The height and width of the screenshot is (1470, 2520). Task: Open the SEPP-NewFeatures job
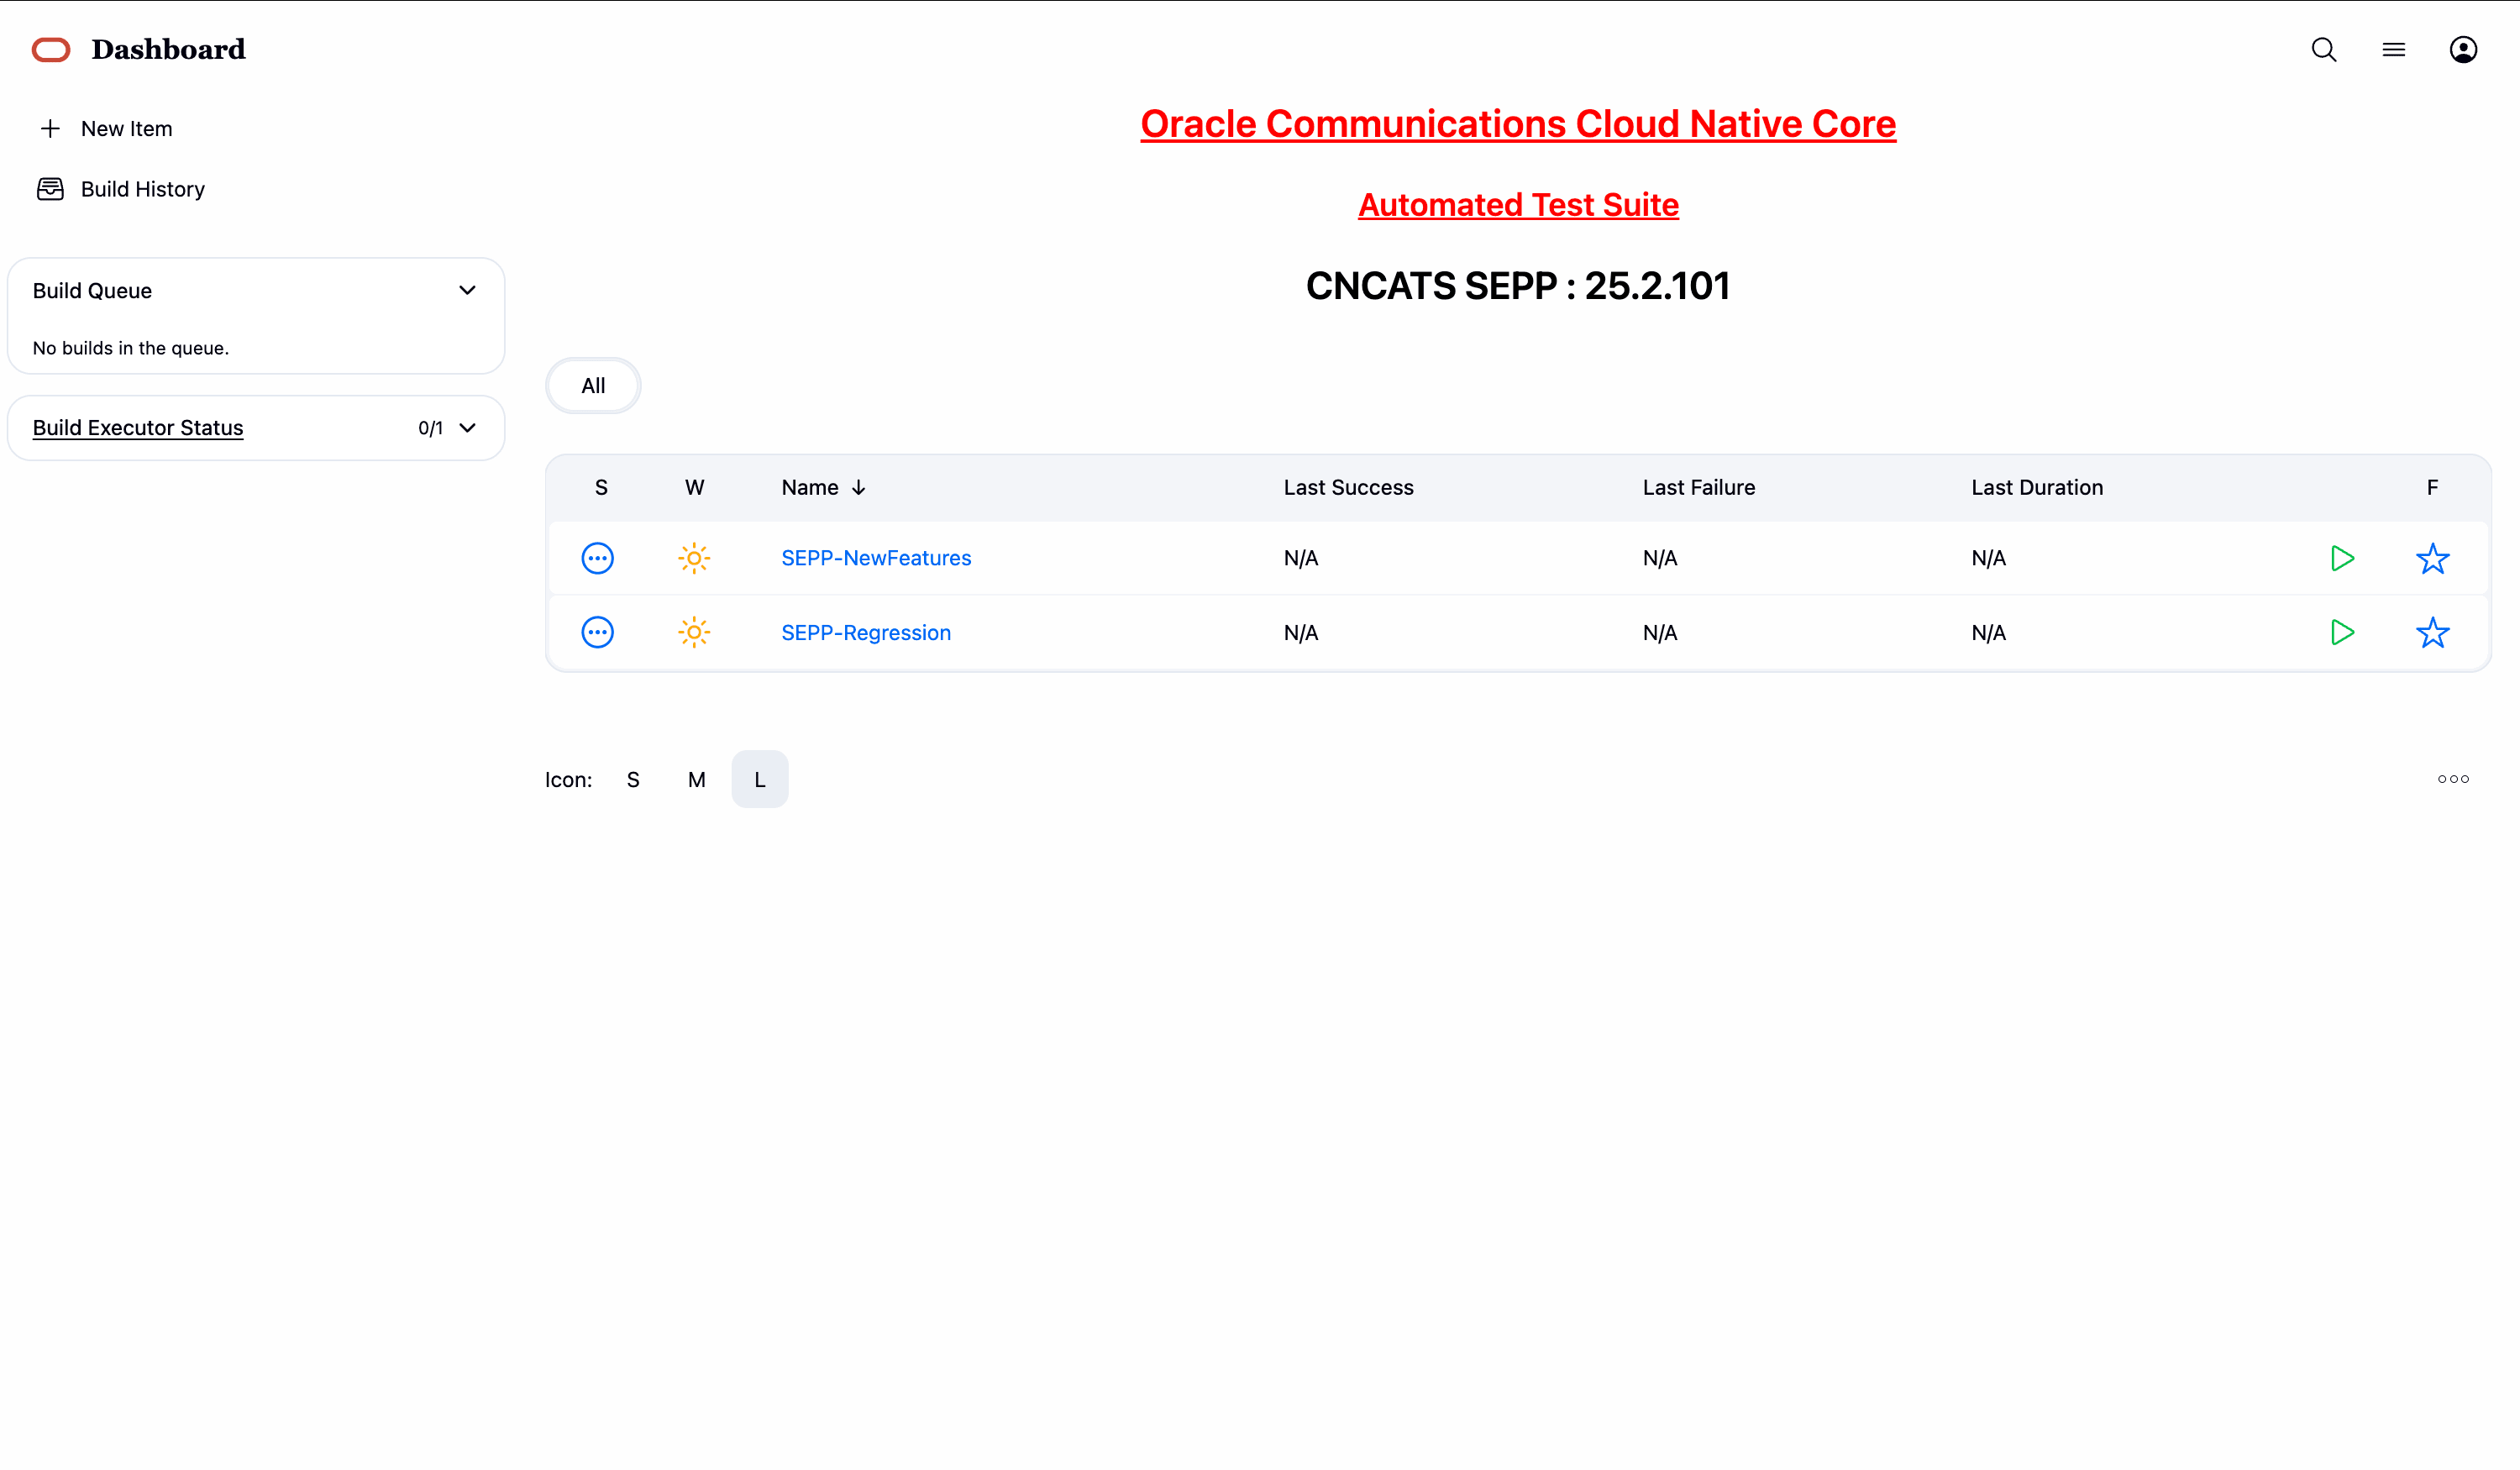tap(876, 558)
